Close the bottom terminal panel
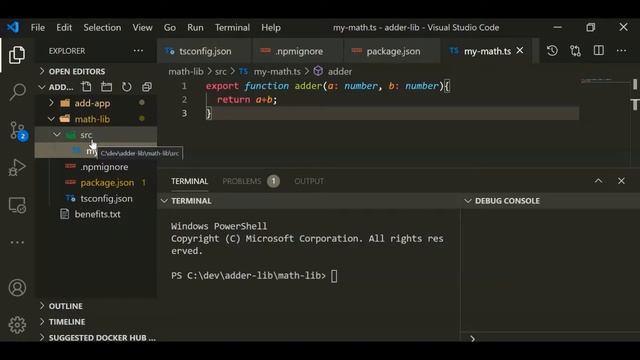Screen dimensions: 640x360 (x=621, y=181)
